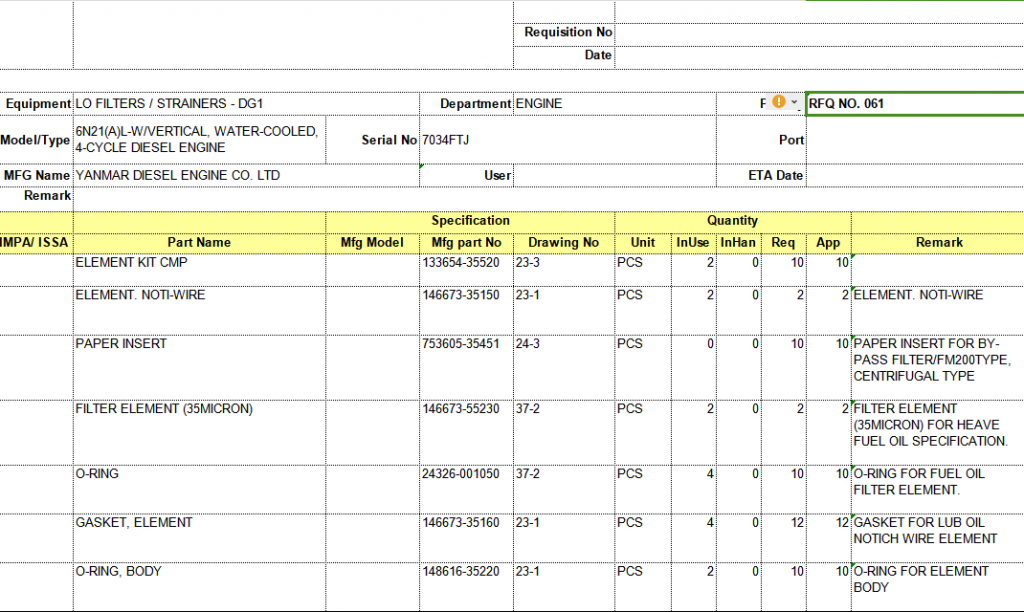Select the RFQ NO. 061 cell
1024x612 pixels.
[x=914, y=104]
